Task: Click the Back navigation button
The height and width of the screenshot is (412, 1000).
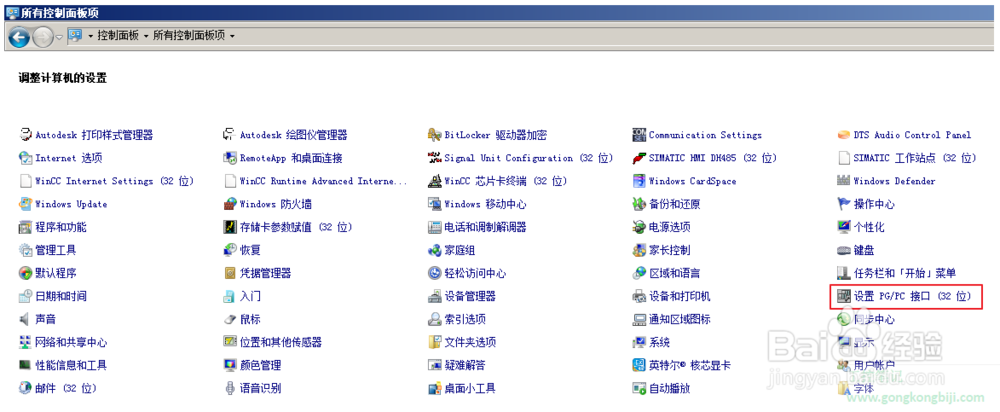Action: [x=18, y=38]
